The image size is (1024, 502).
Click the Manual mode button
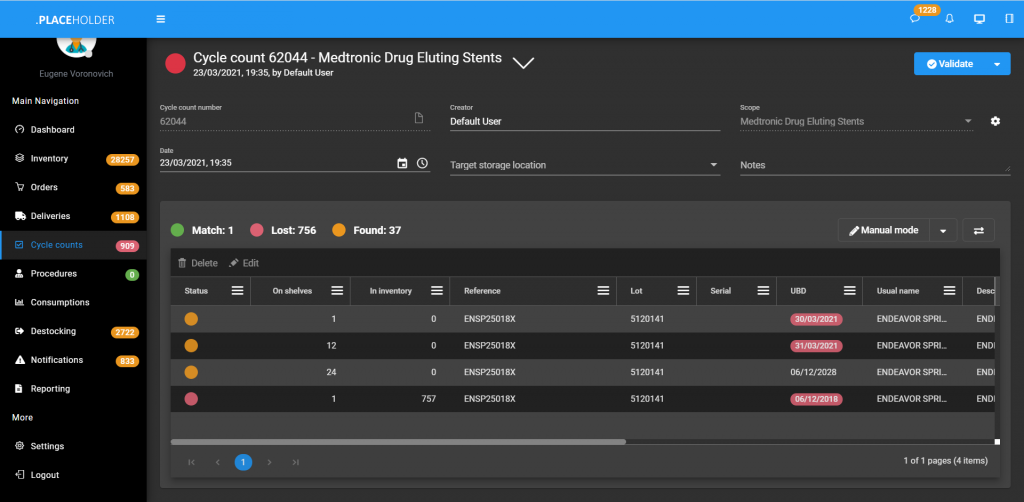(x=884, y=230)
